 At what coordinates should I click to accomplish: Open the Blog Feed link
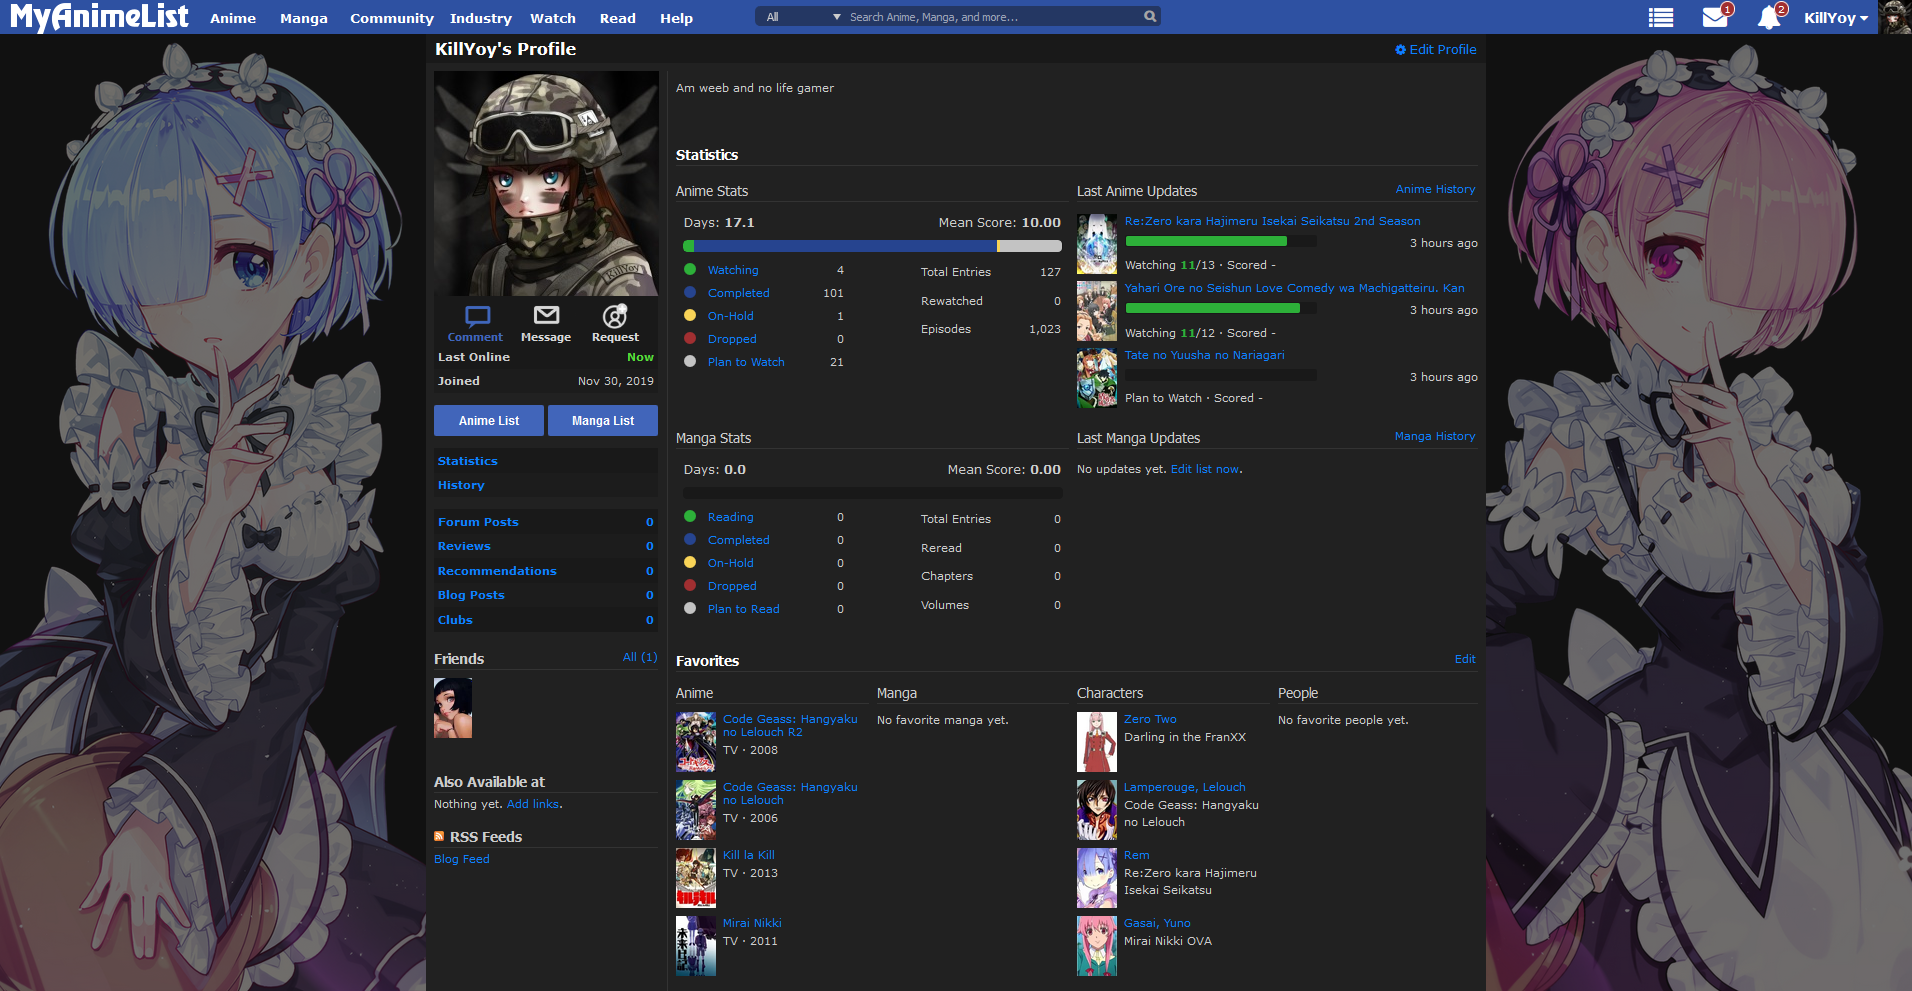462,859
